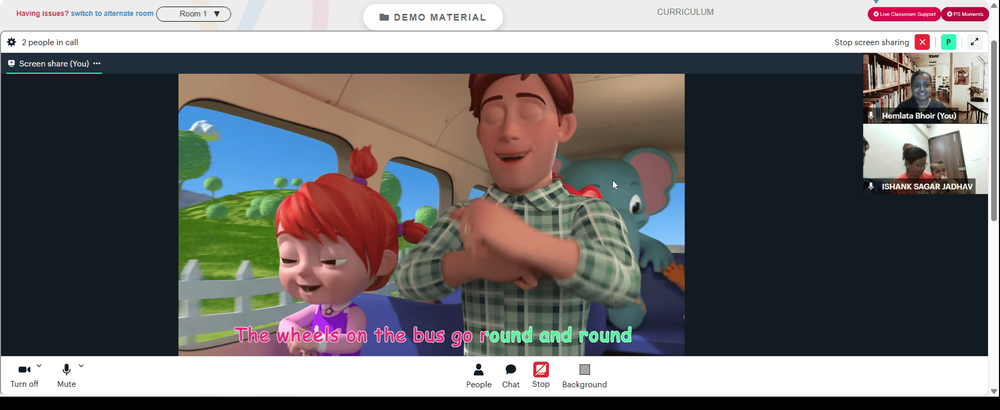Viewport: 1000px width, 410px height.
Task: Click mic icon on Hemlata Bhoir tile
Action: (x=871, y=115)
